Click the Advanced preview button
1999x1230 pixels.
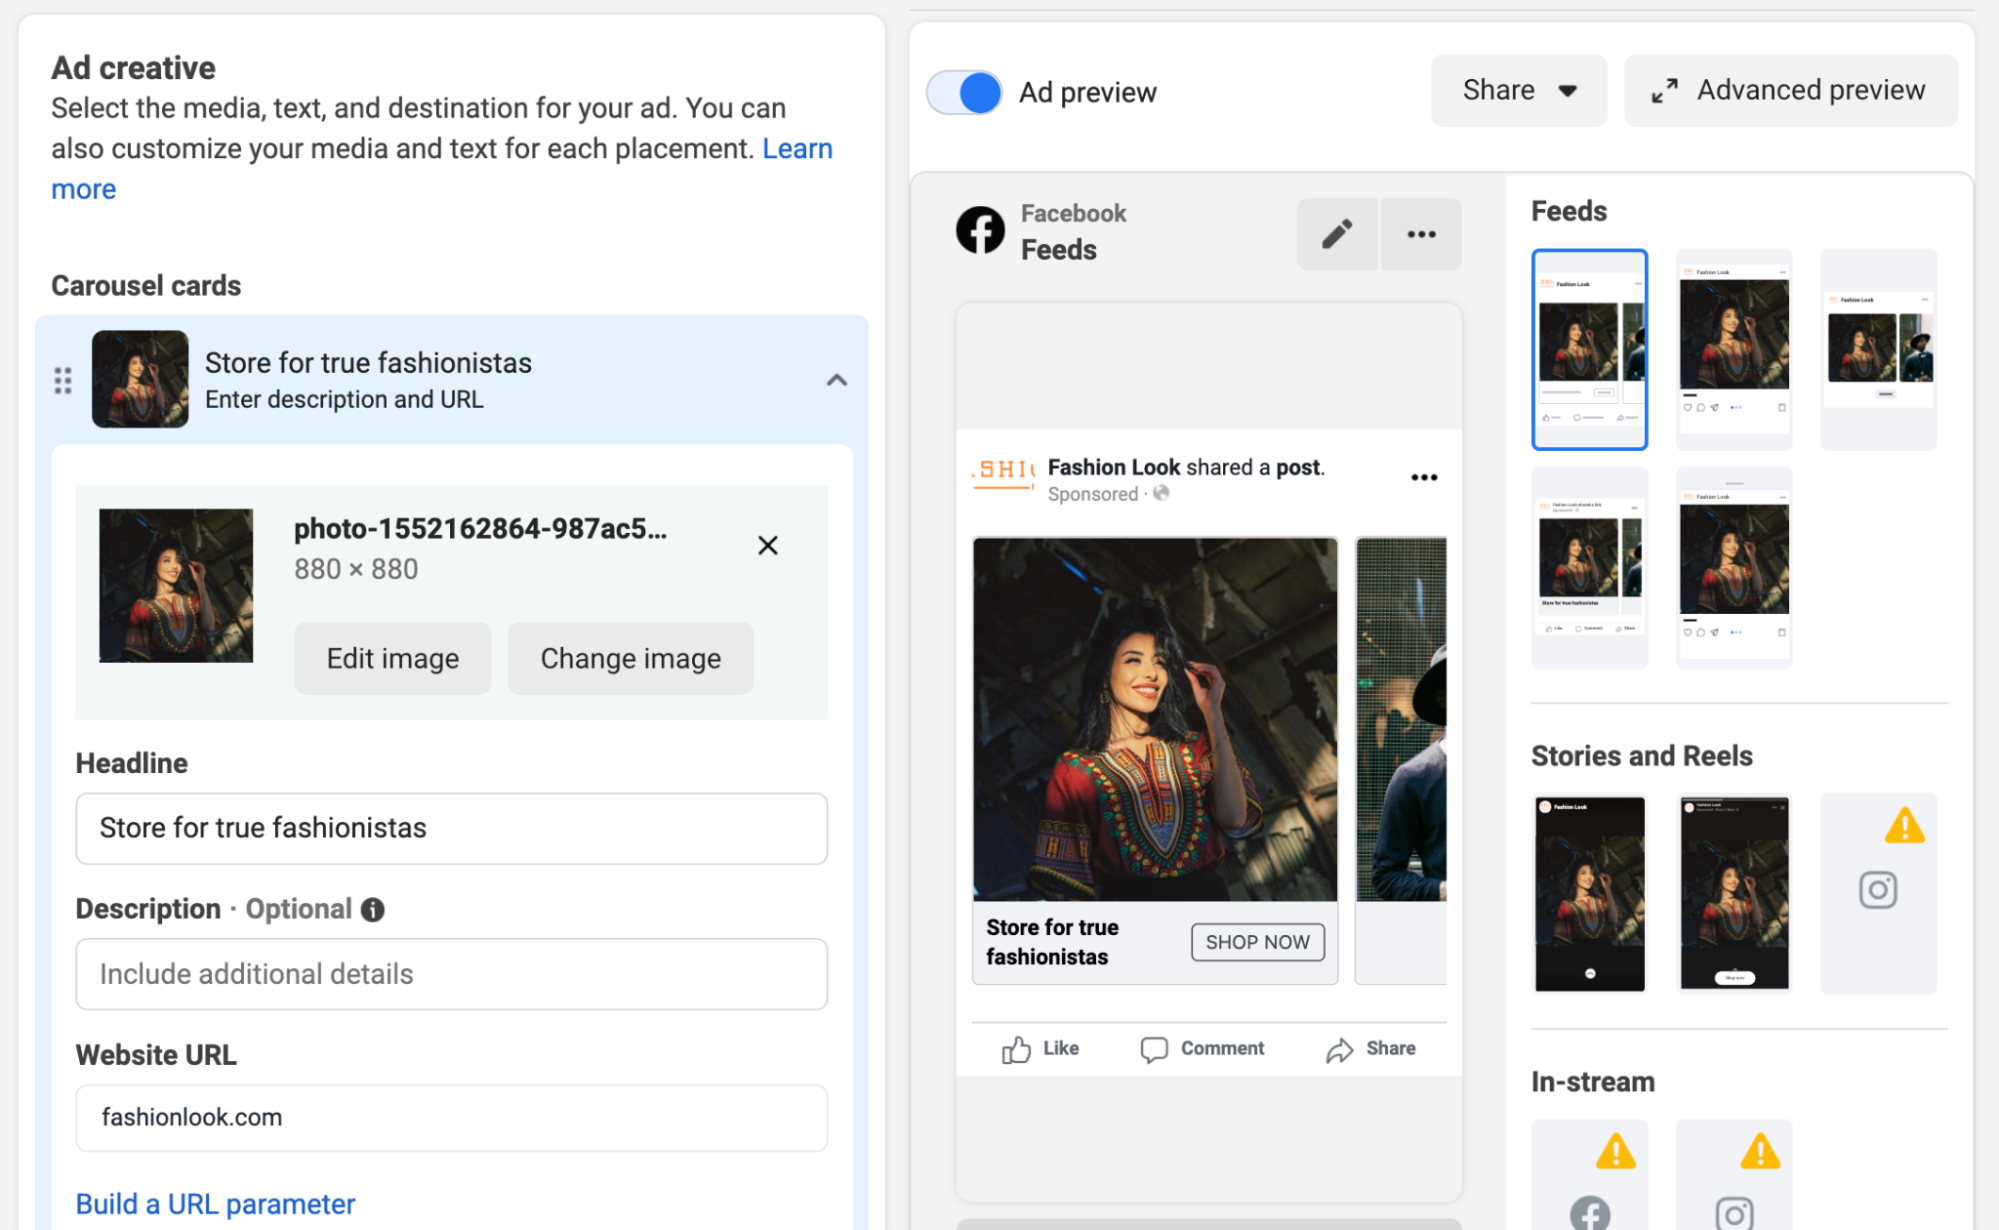pyautogui.click(x=1789, y=90)
